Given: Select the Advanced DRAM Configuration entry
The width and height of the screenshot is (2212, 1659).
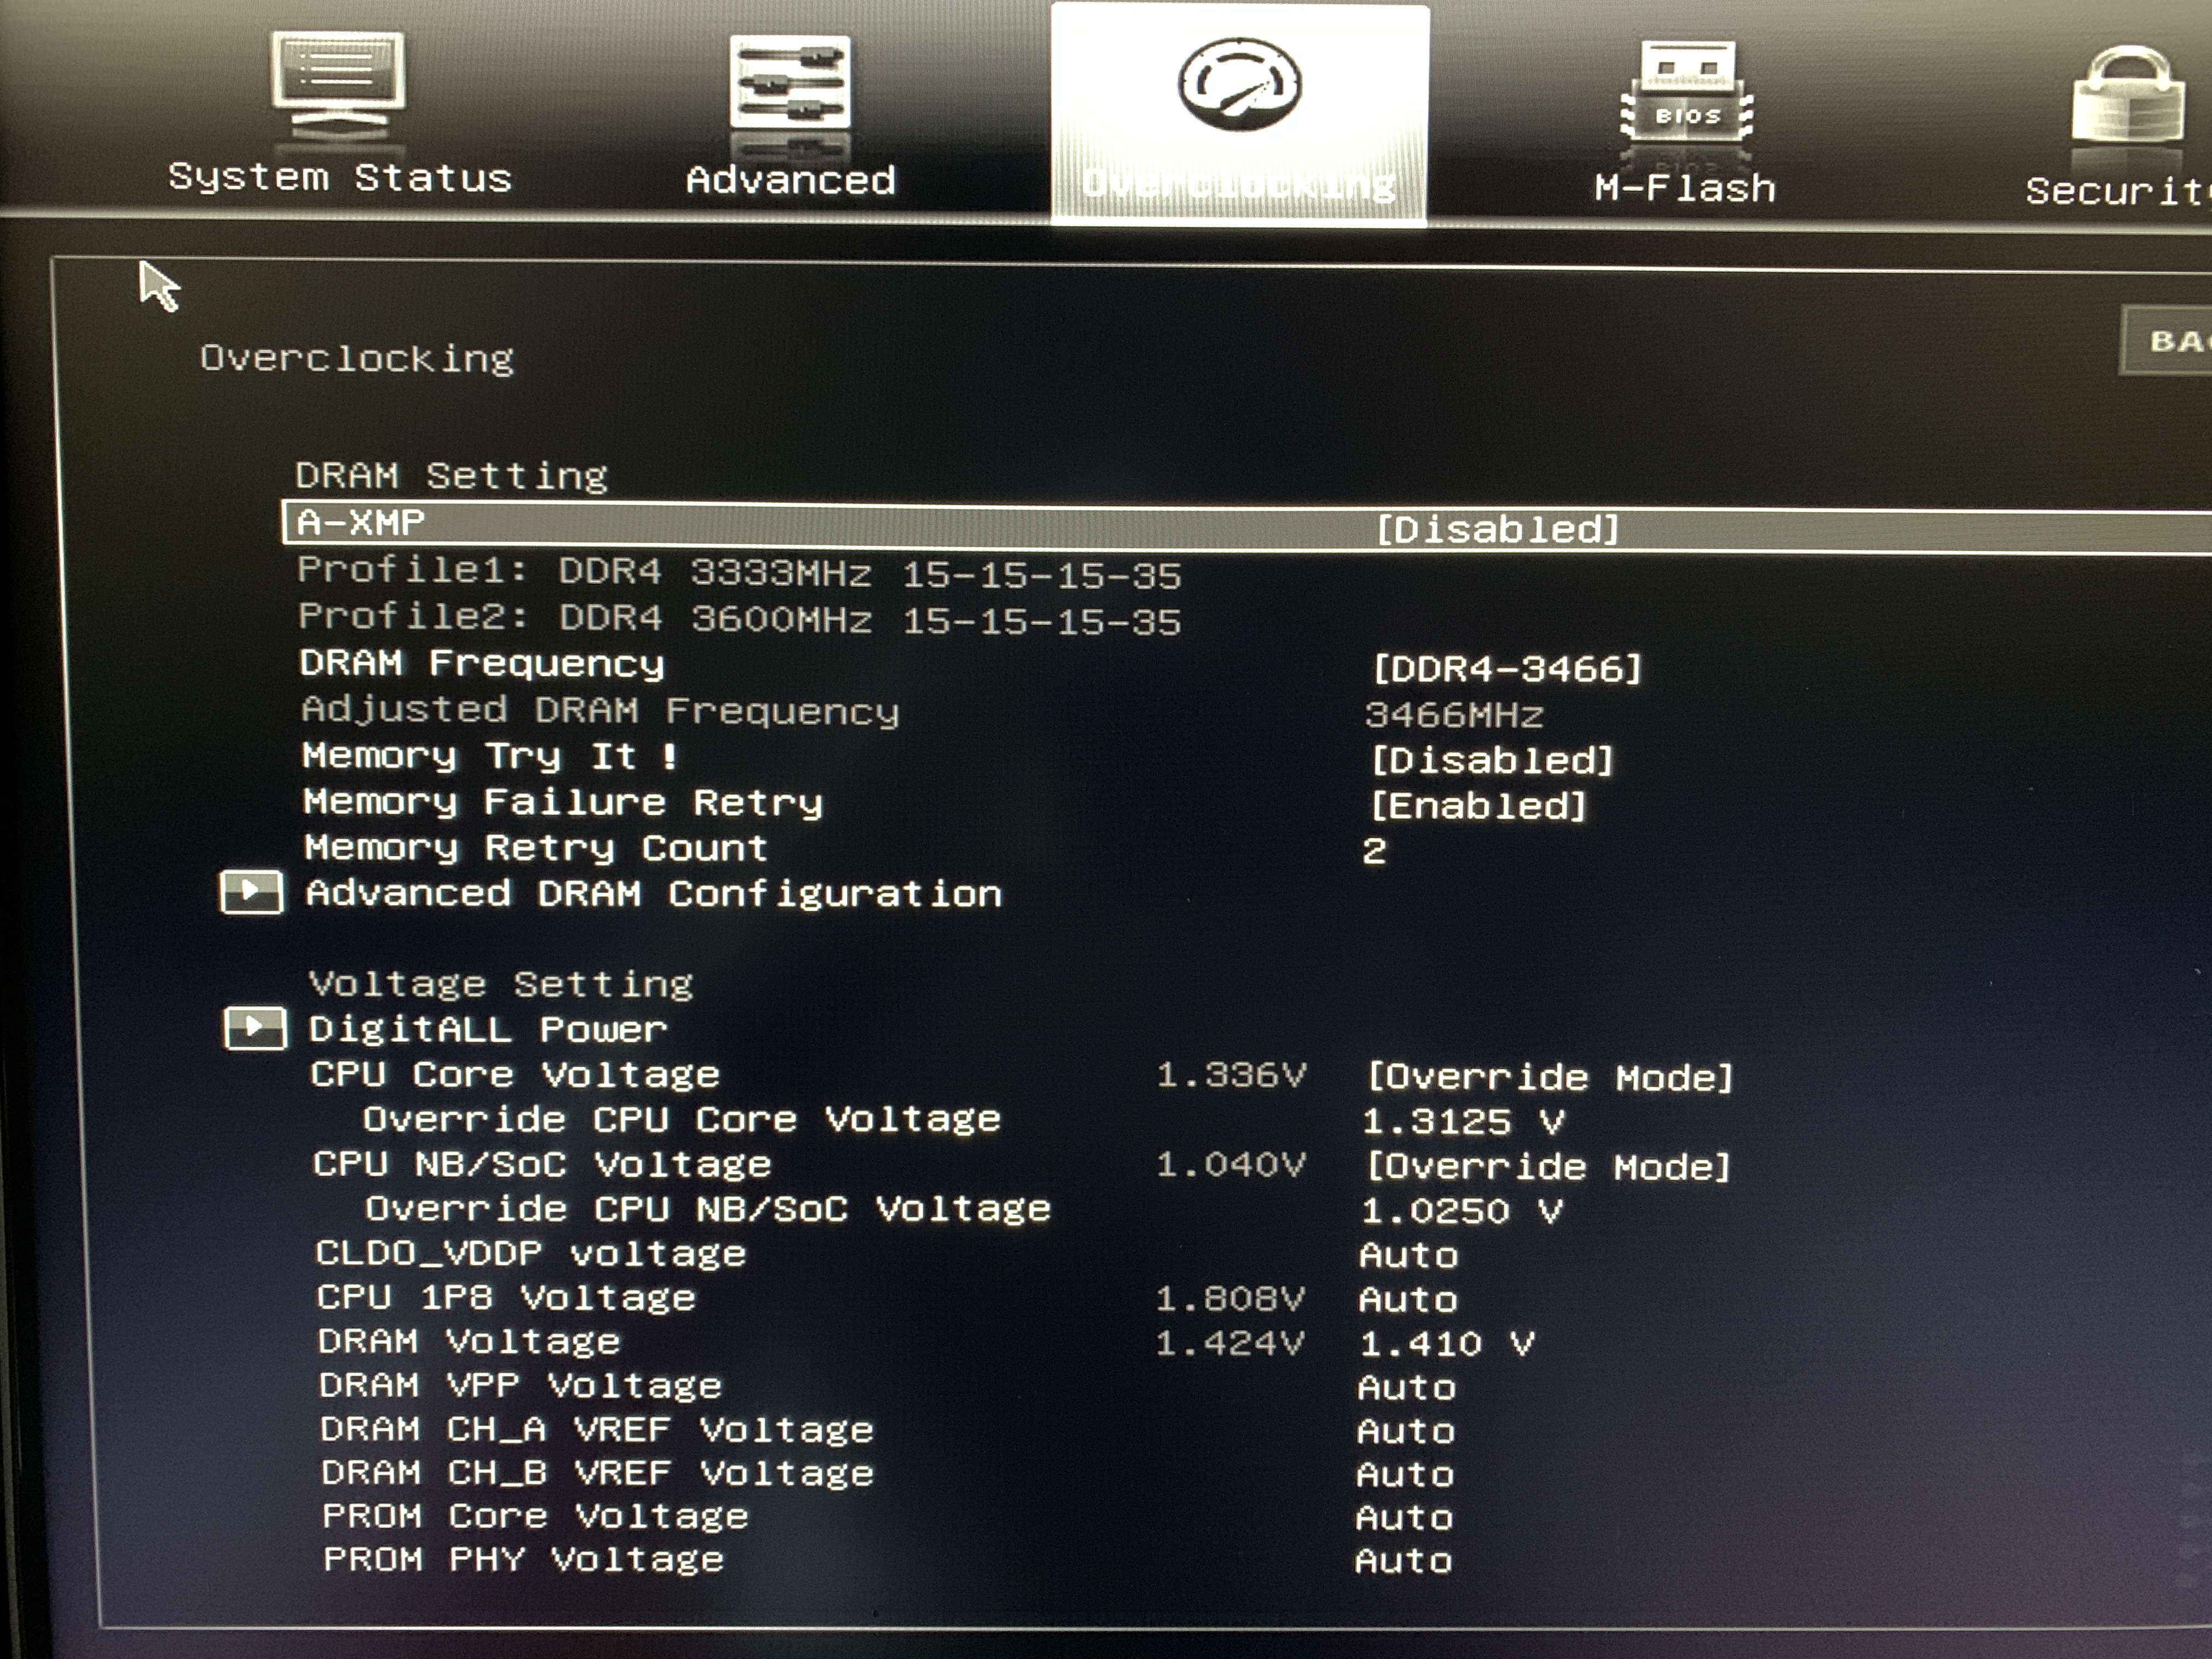Looking at the screenshot, I should (x=653, y=894).
